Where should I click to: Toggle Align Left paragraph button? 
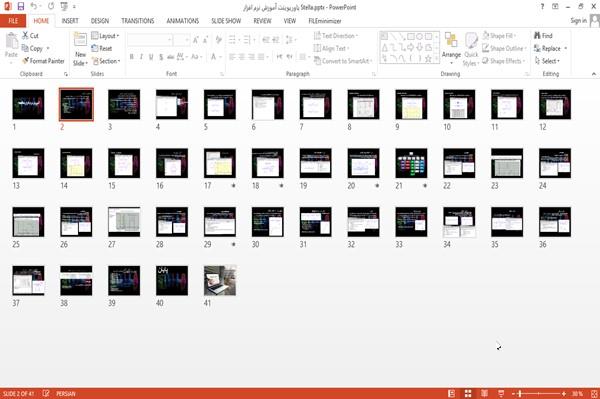(x=232, y=57)
